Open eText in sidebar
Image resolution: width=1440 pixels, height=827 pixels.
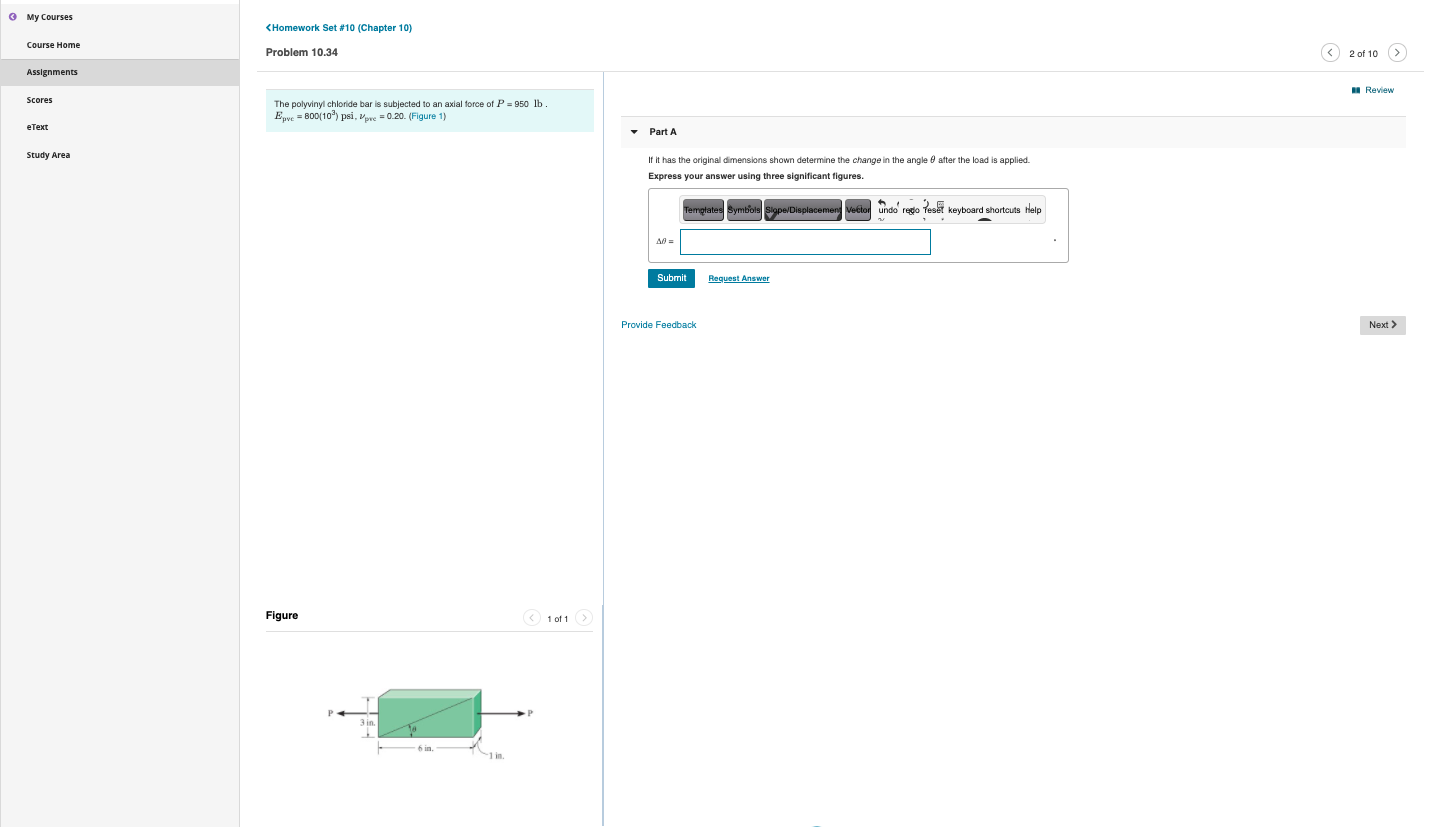click(x=38, y=127)
